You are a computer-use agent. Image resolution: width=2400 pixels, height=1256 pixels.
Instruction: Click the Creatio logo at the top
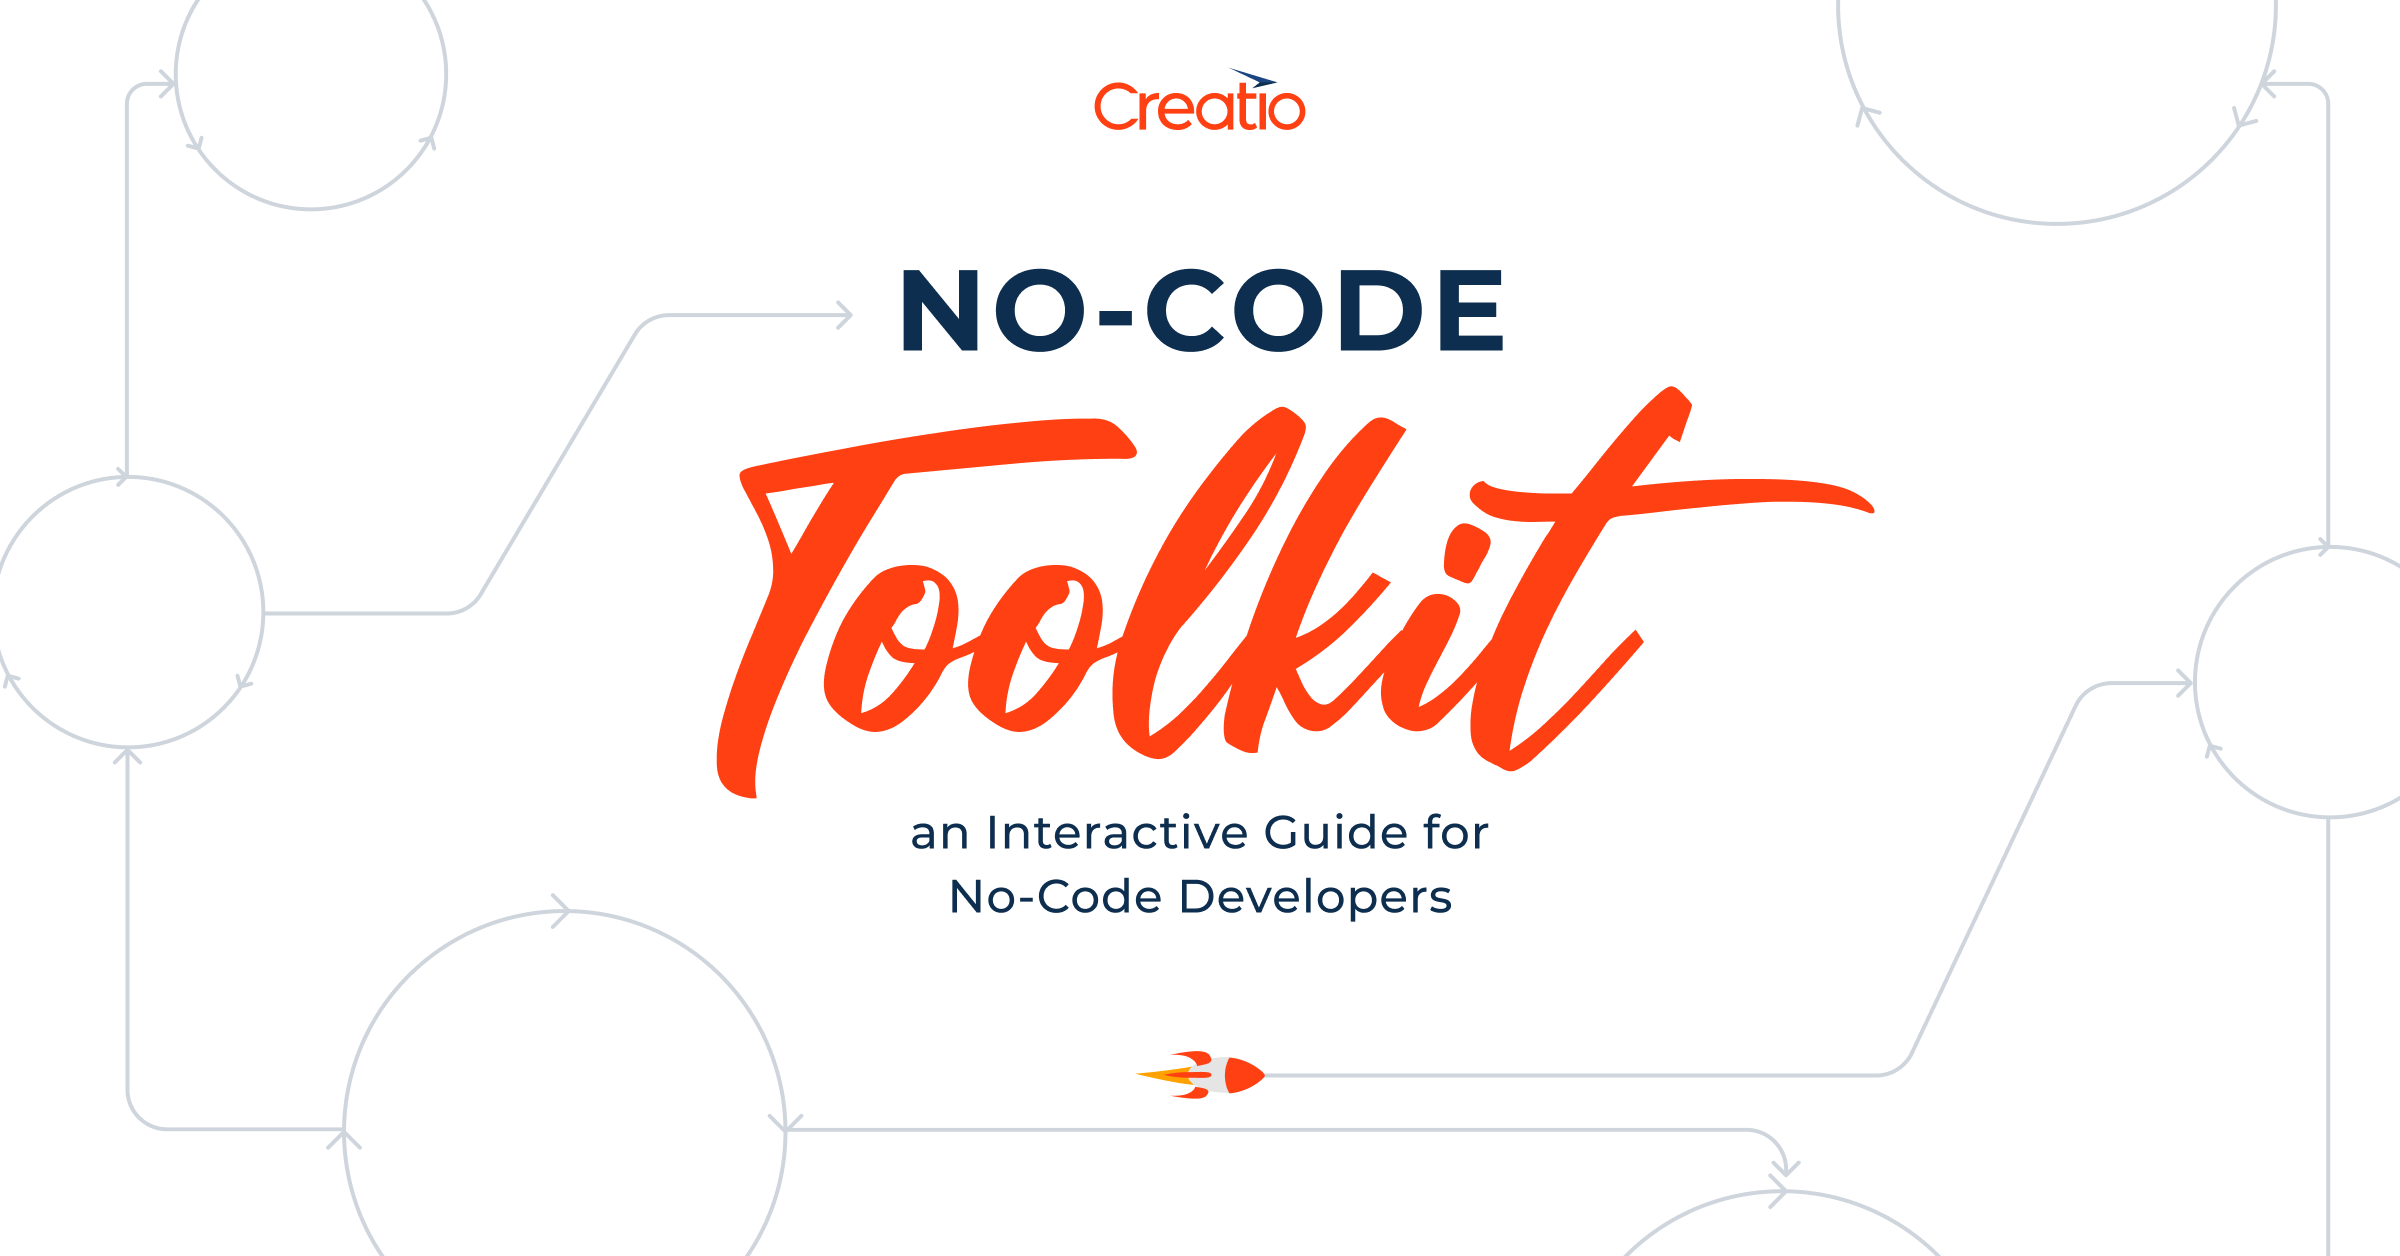click(x=1200, y=105)
